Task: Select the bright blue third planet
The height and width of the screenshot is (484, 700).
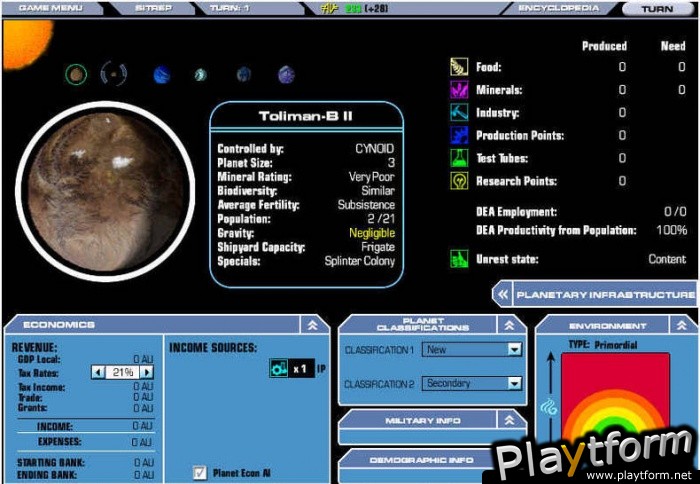Action: (162, 75)
